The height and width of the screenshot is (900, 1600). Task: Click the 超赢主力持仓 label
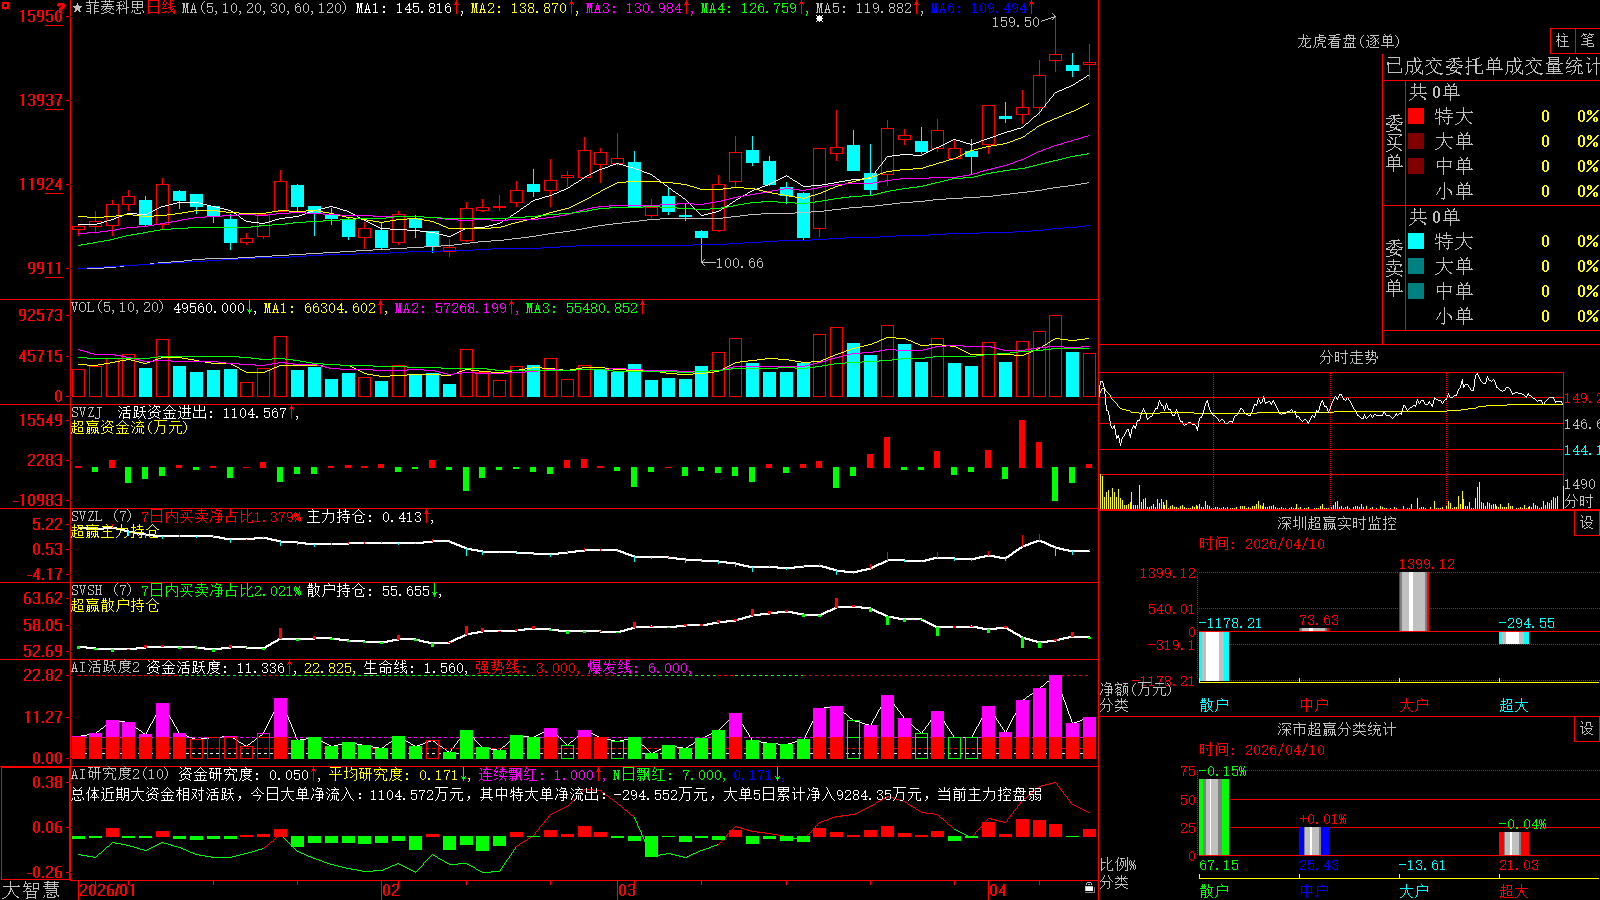click(115, 531)
